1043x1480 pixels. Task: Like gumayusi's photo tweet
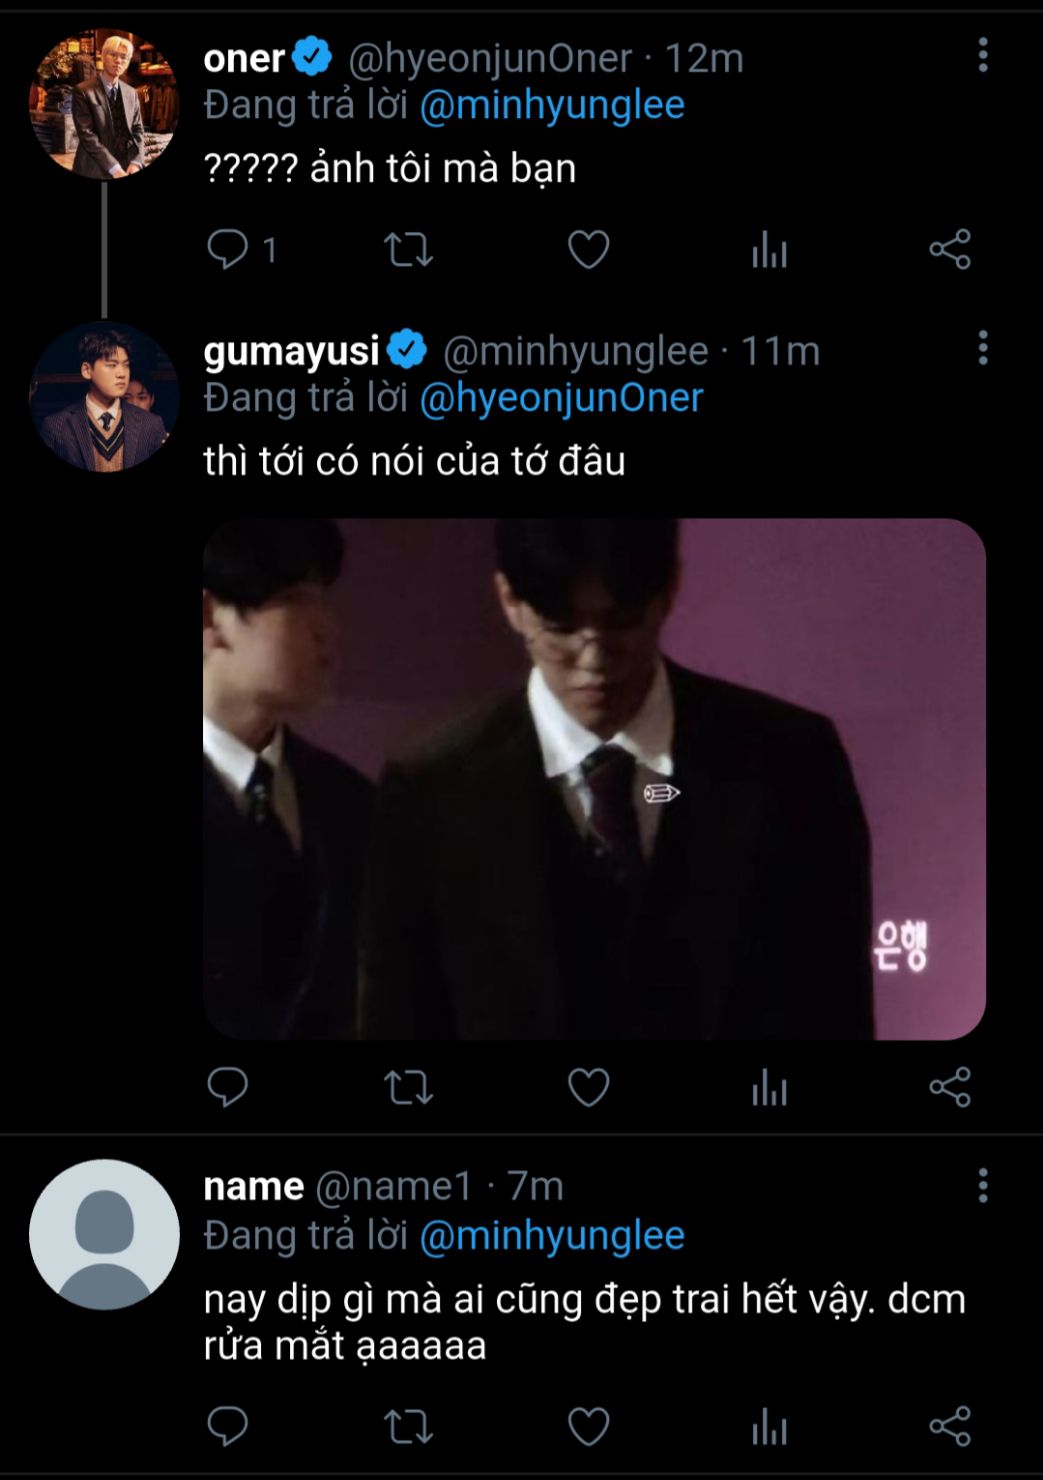pos(588,1087)
